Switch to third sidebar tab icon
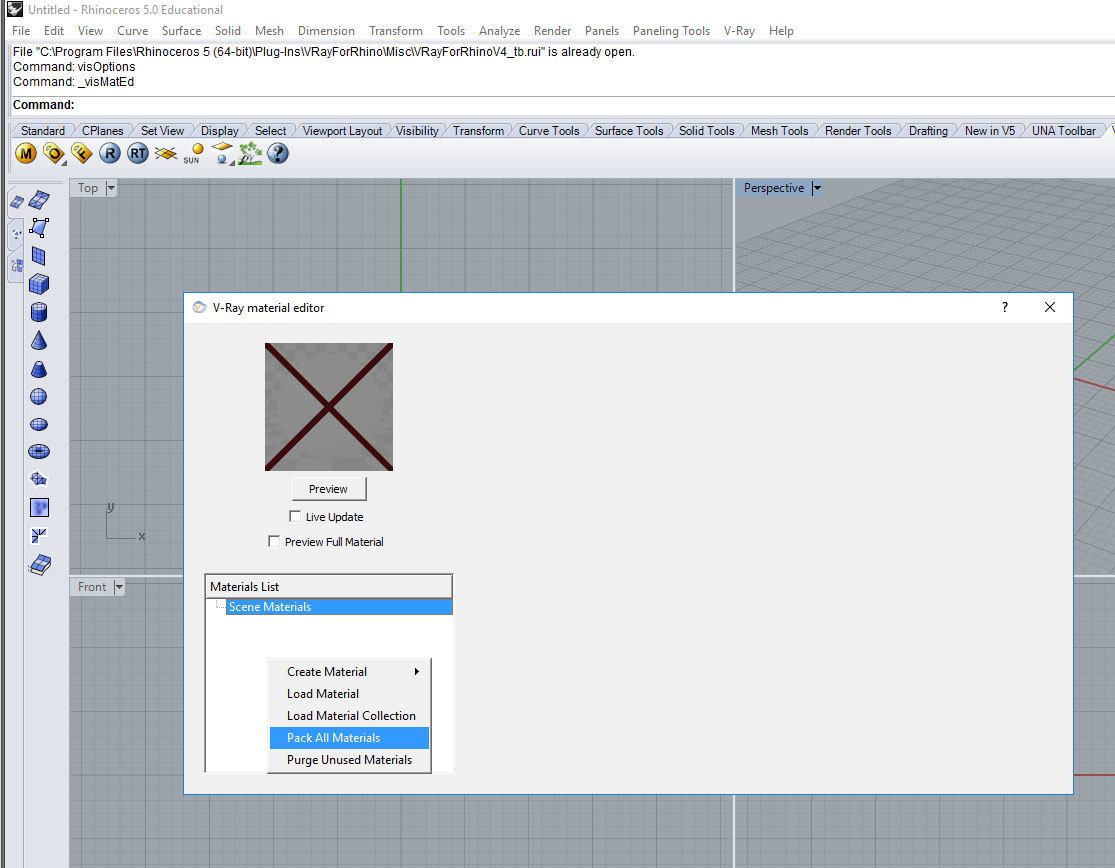The height and width of the screenshot is (868, 1115). 16,267
